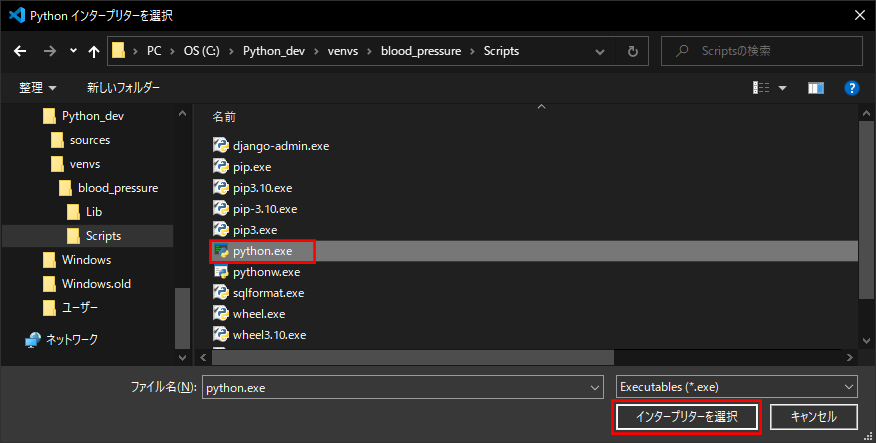This screenshot has height=443, width=876.
Task: Select Windows.old folder in tree
Action: pyautogui.click(x=96, y=284)
